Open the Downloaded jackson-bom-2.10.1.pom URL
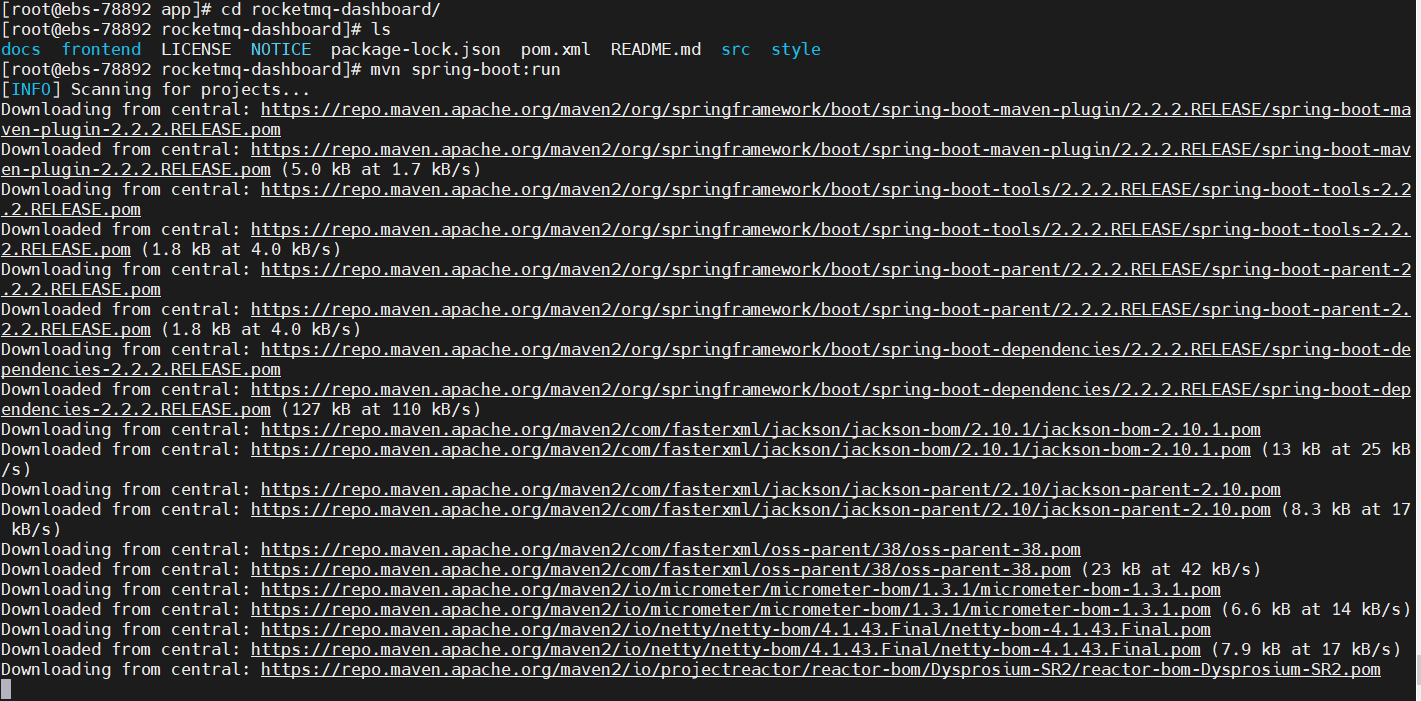This screenshot has height=701, width=1421. coord(750,449)
